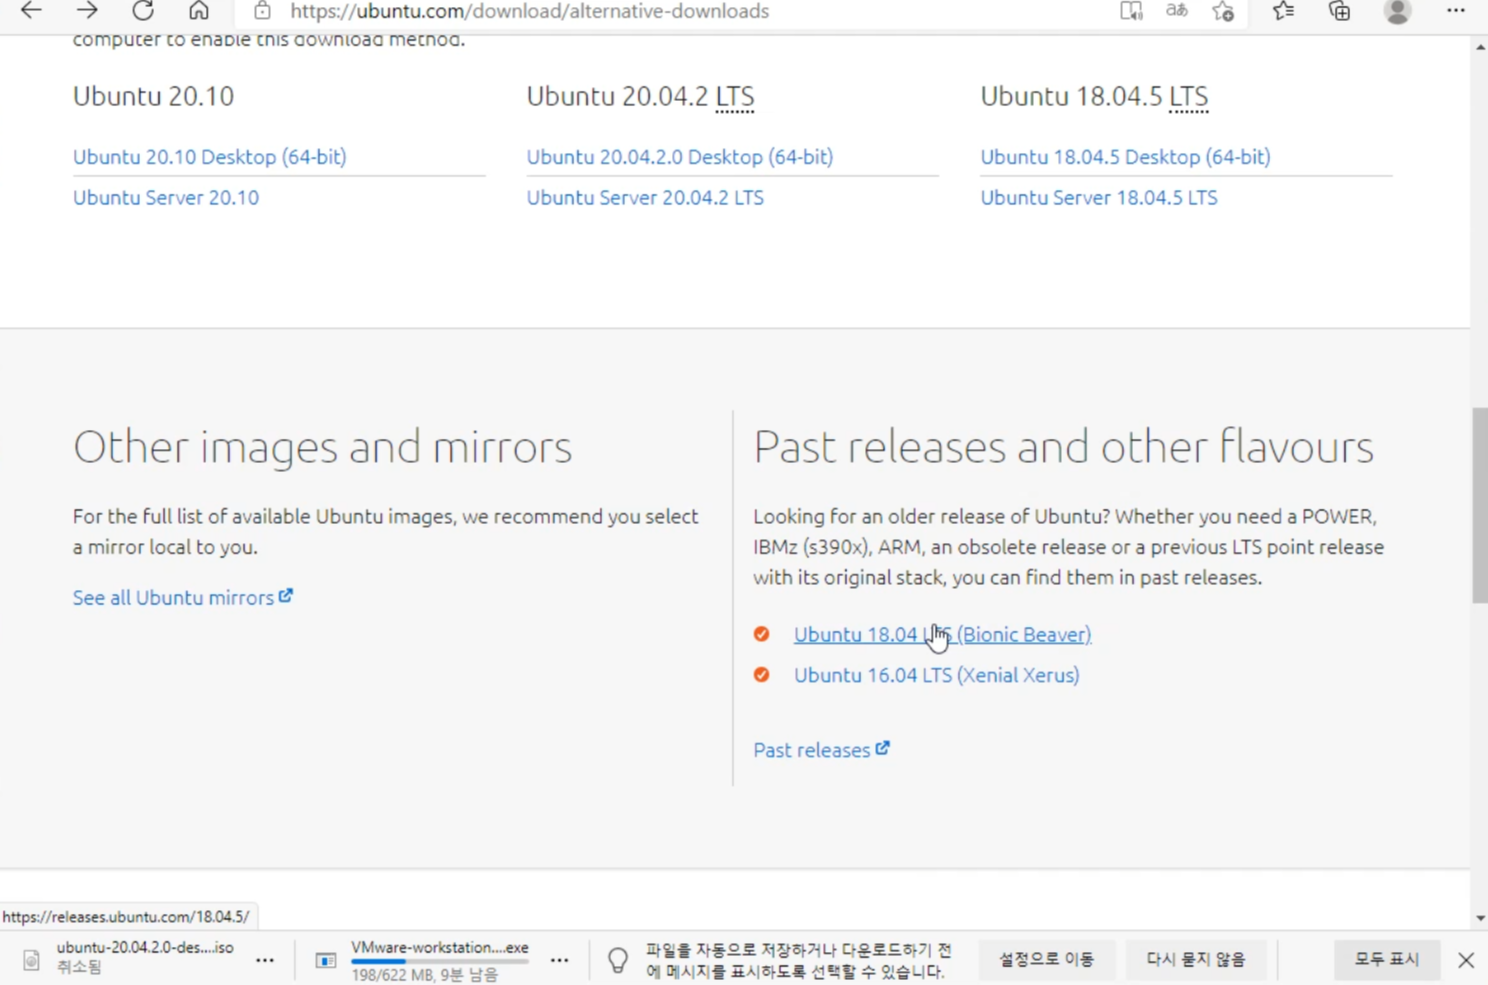The image size is (1488, 985).
Task: Reload the current page
Action: pos(143,11)
